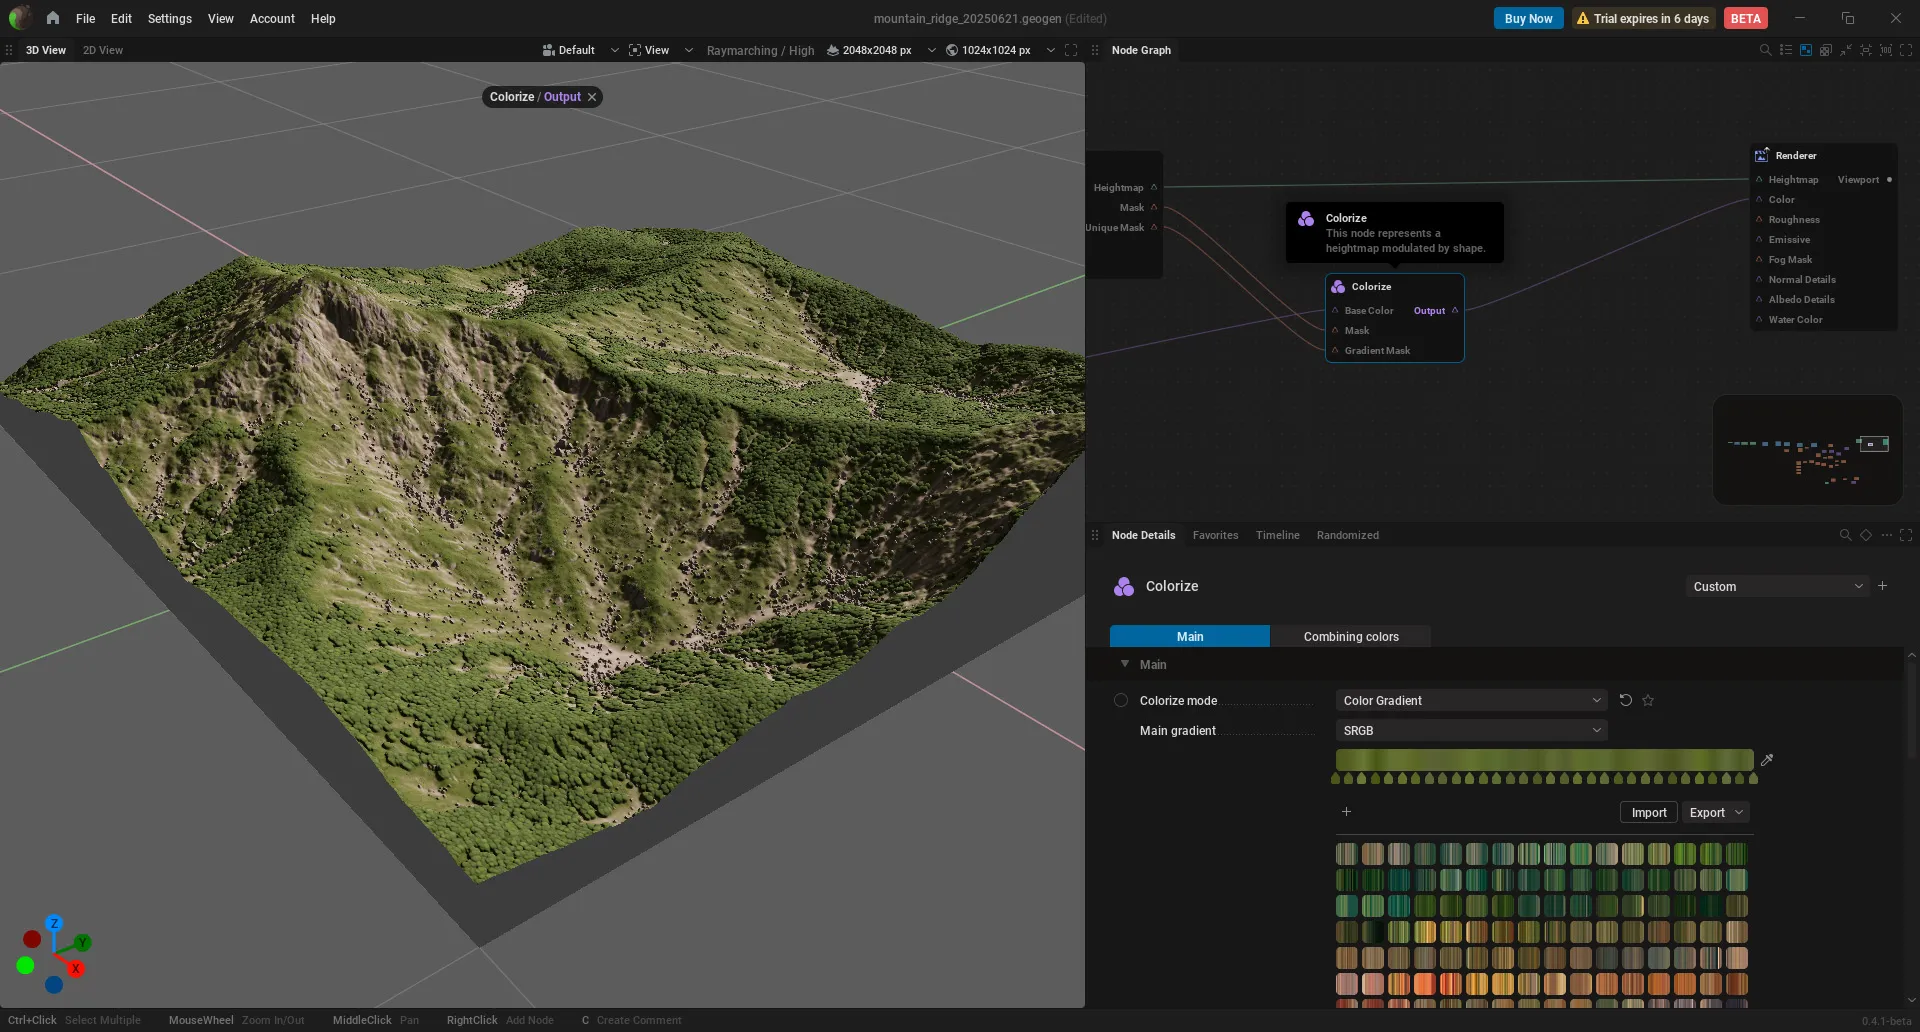The width and height of the screenshot is (1920, 1032).
Task: Open the node graph search magnifier
Action: [1765, 50]
